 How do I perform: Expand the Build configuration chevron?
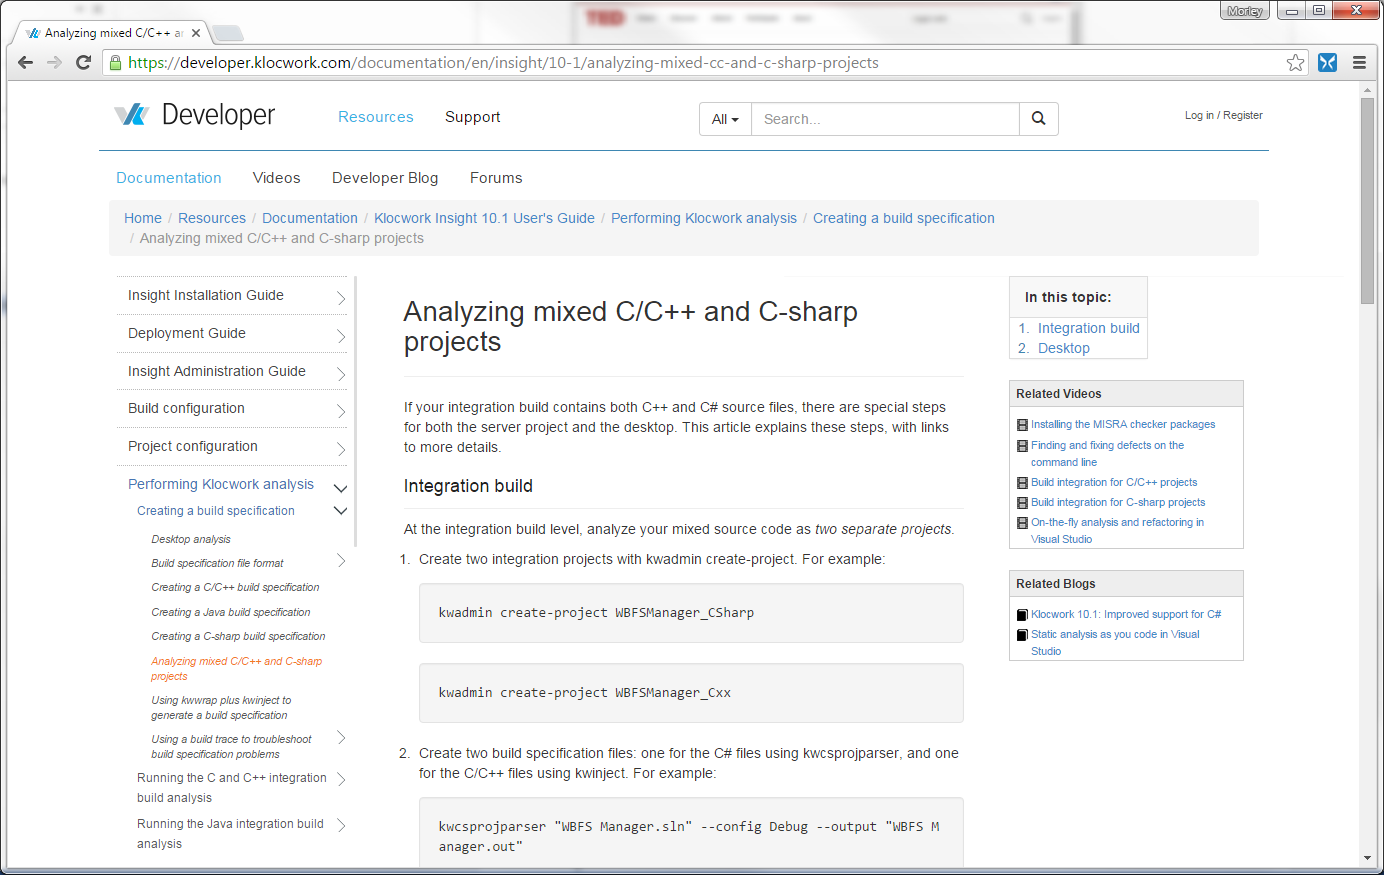340,411
